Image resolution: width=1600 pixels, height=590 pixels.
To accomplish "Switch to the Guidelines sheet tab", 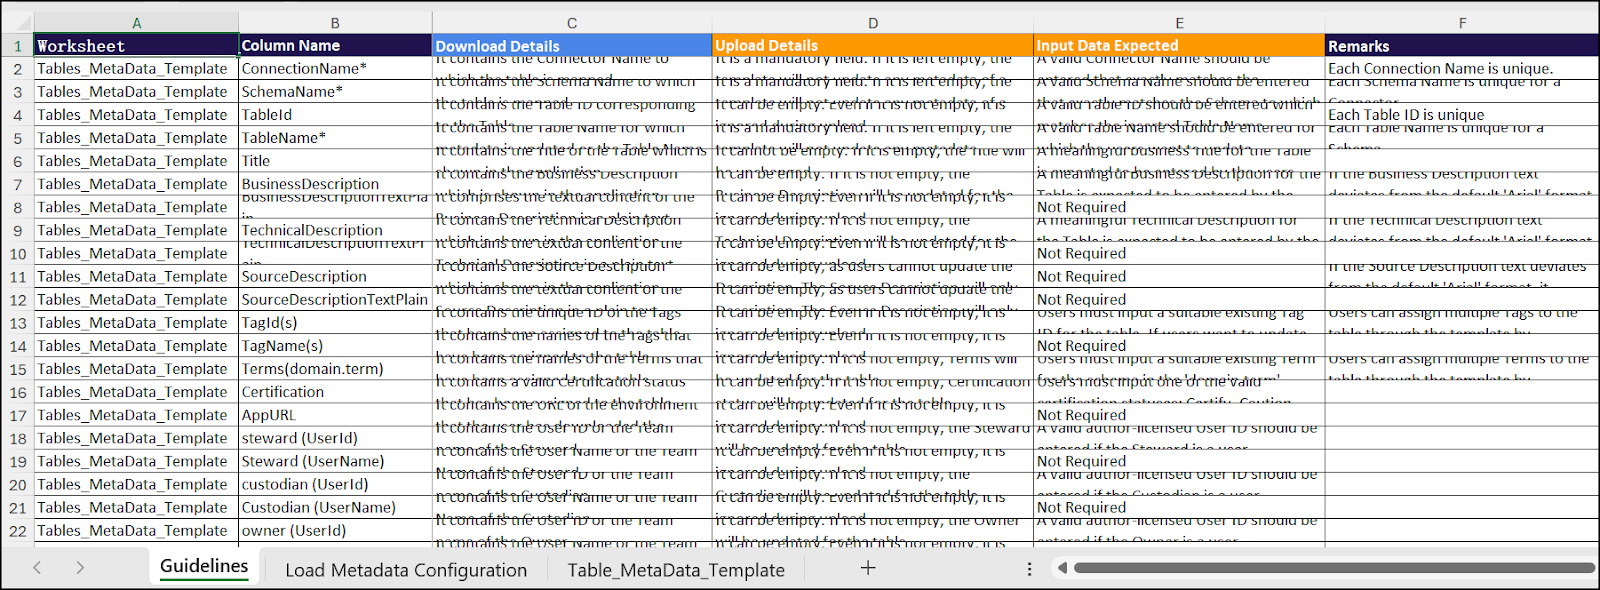I will (x=204, y=567).
